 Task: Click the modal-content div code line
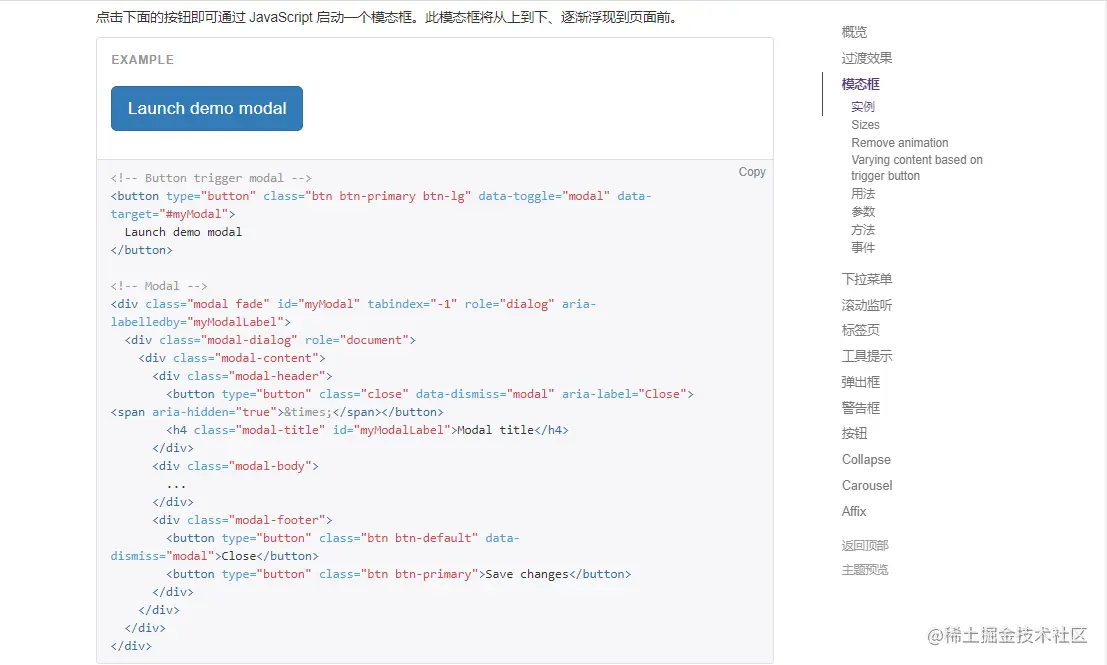[232, 358]
